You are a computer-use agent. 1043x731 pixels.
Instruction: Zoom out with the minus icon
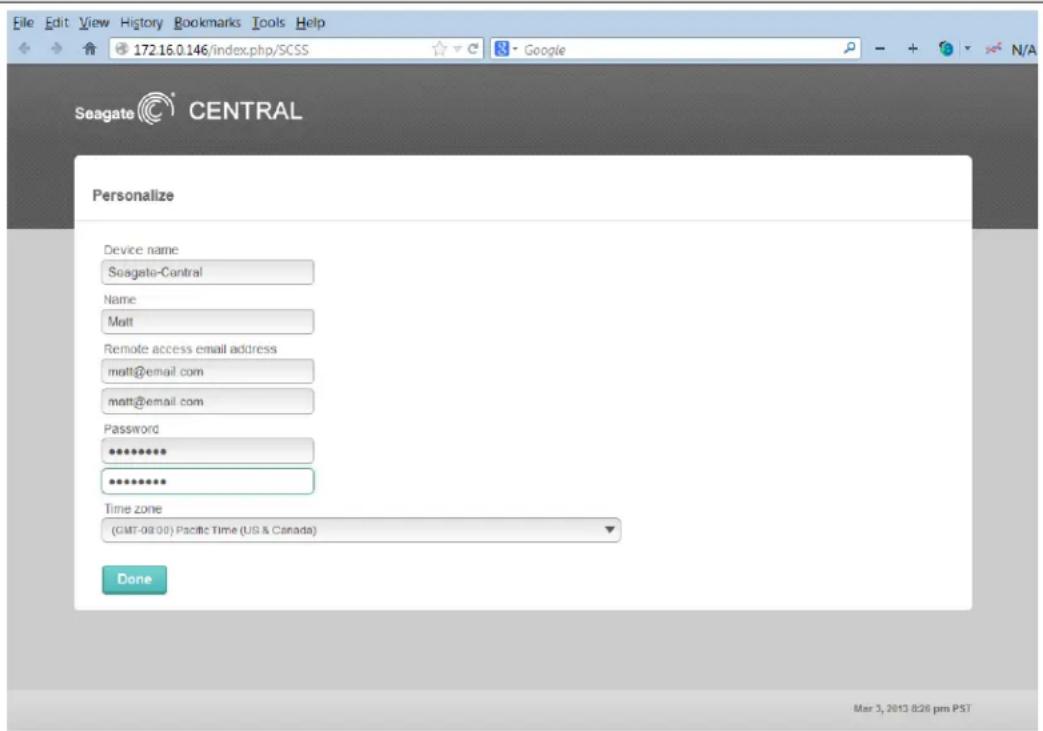pos(880,49)
